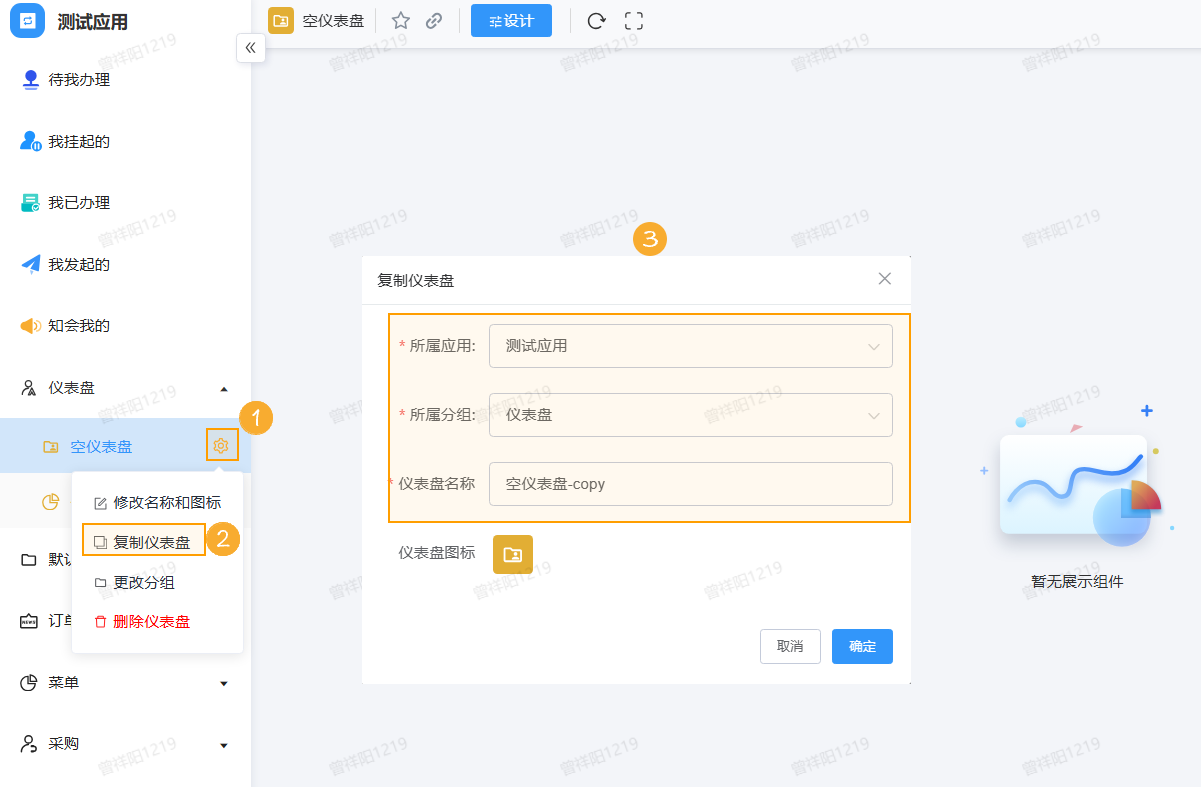The width and height of the screenshot is (1201, 787).
Task: Open the settings gear on 空仪表盘
Action: [221, 445]
